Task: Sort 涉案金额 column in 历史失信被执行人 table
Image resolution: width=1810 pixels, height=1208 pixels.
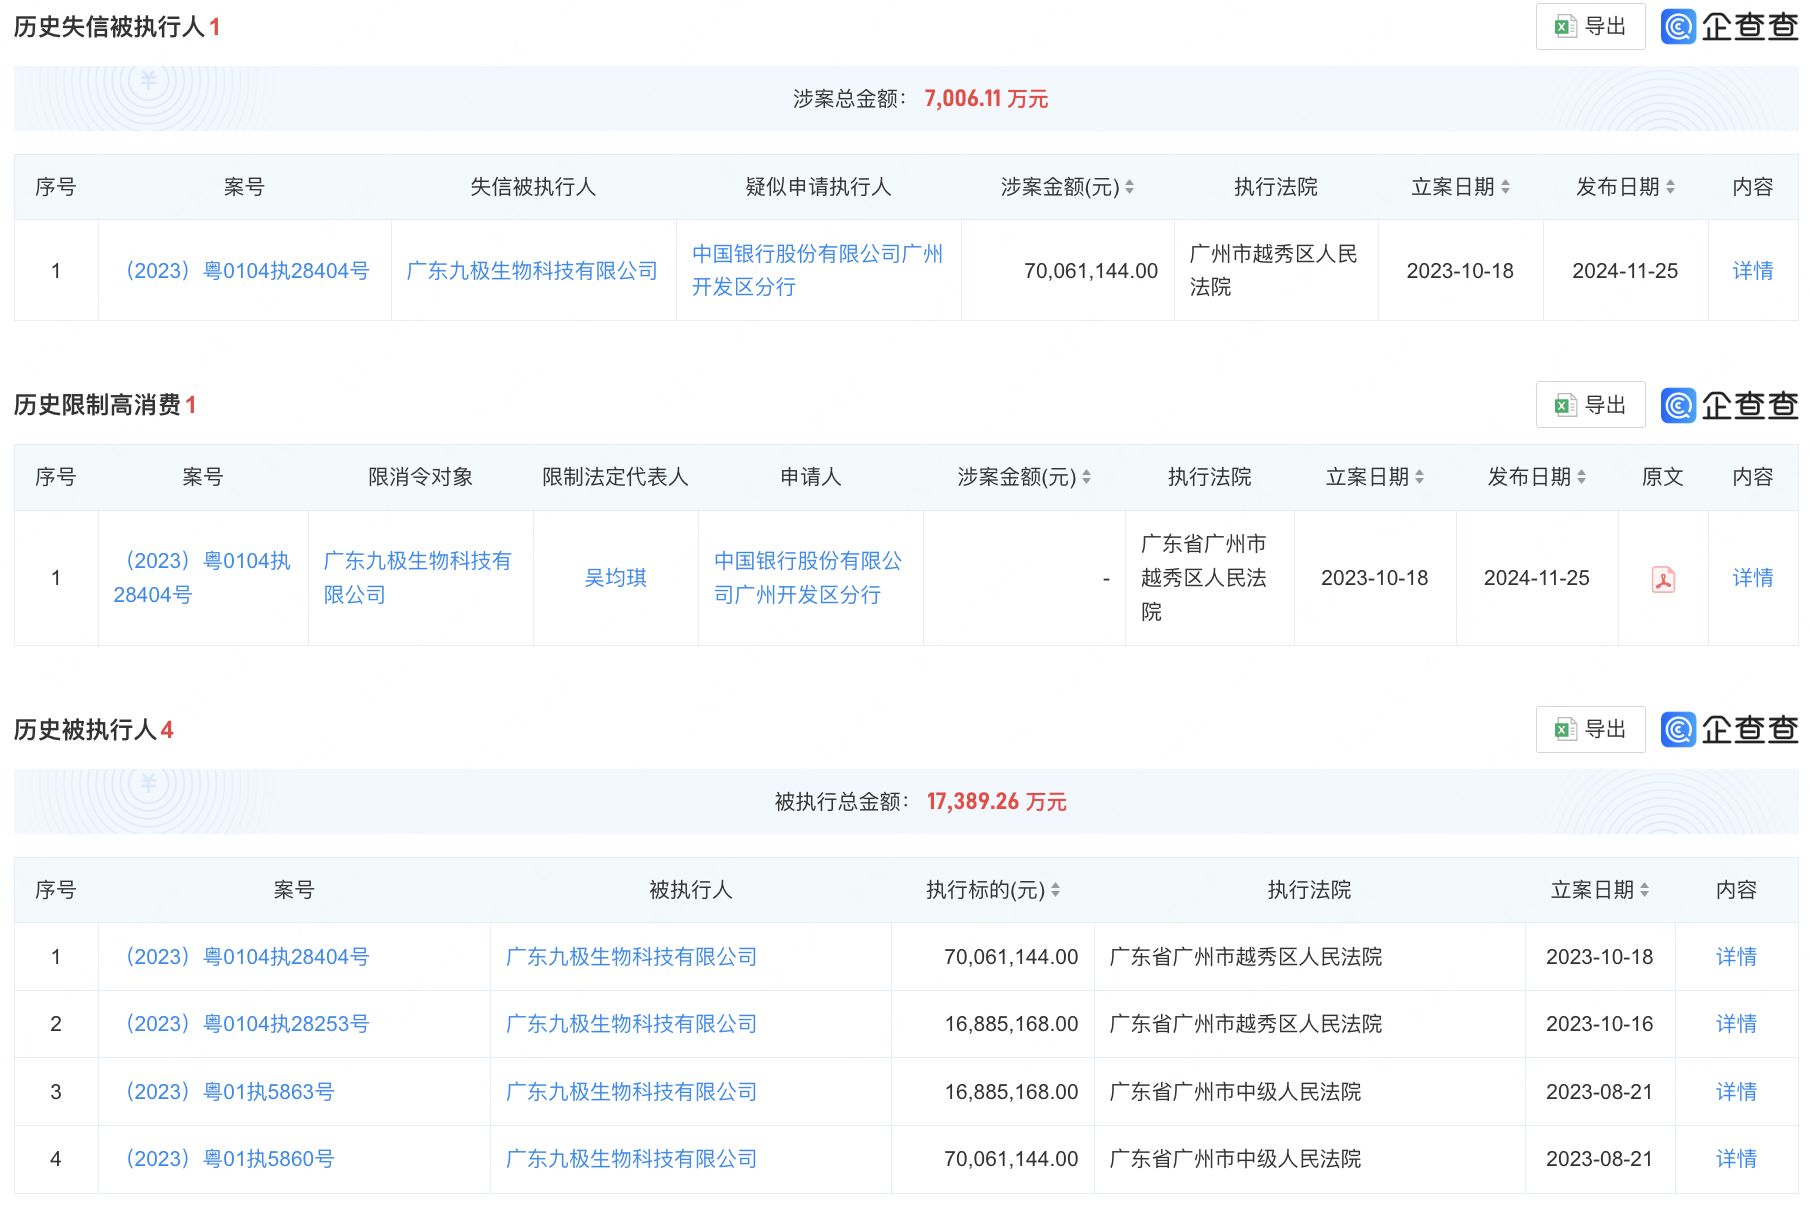Action: coord(1129,187)
